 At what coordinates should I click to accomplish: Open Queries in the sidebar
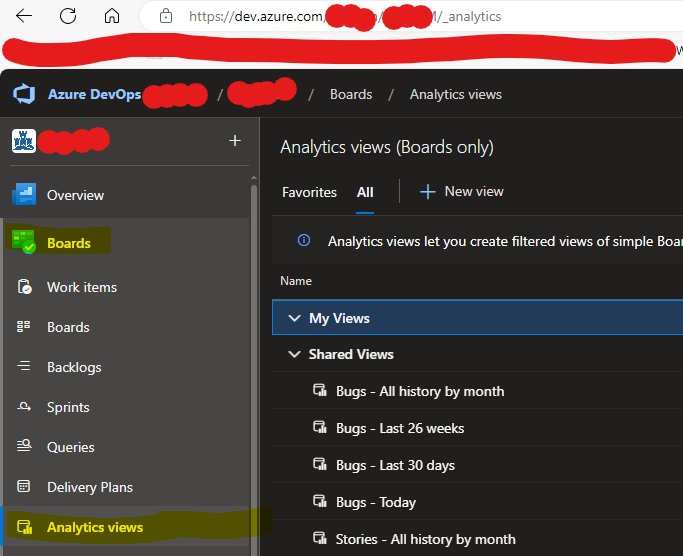point(70,447)
